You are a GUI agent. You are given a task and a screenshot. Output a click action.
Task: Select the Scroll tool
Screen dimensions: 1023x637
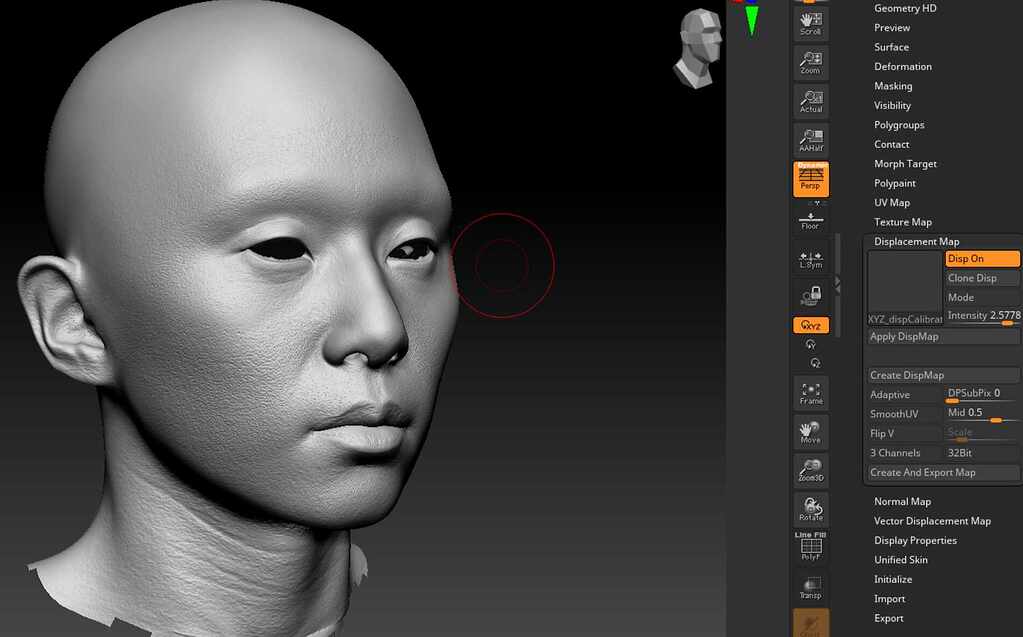810,22
